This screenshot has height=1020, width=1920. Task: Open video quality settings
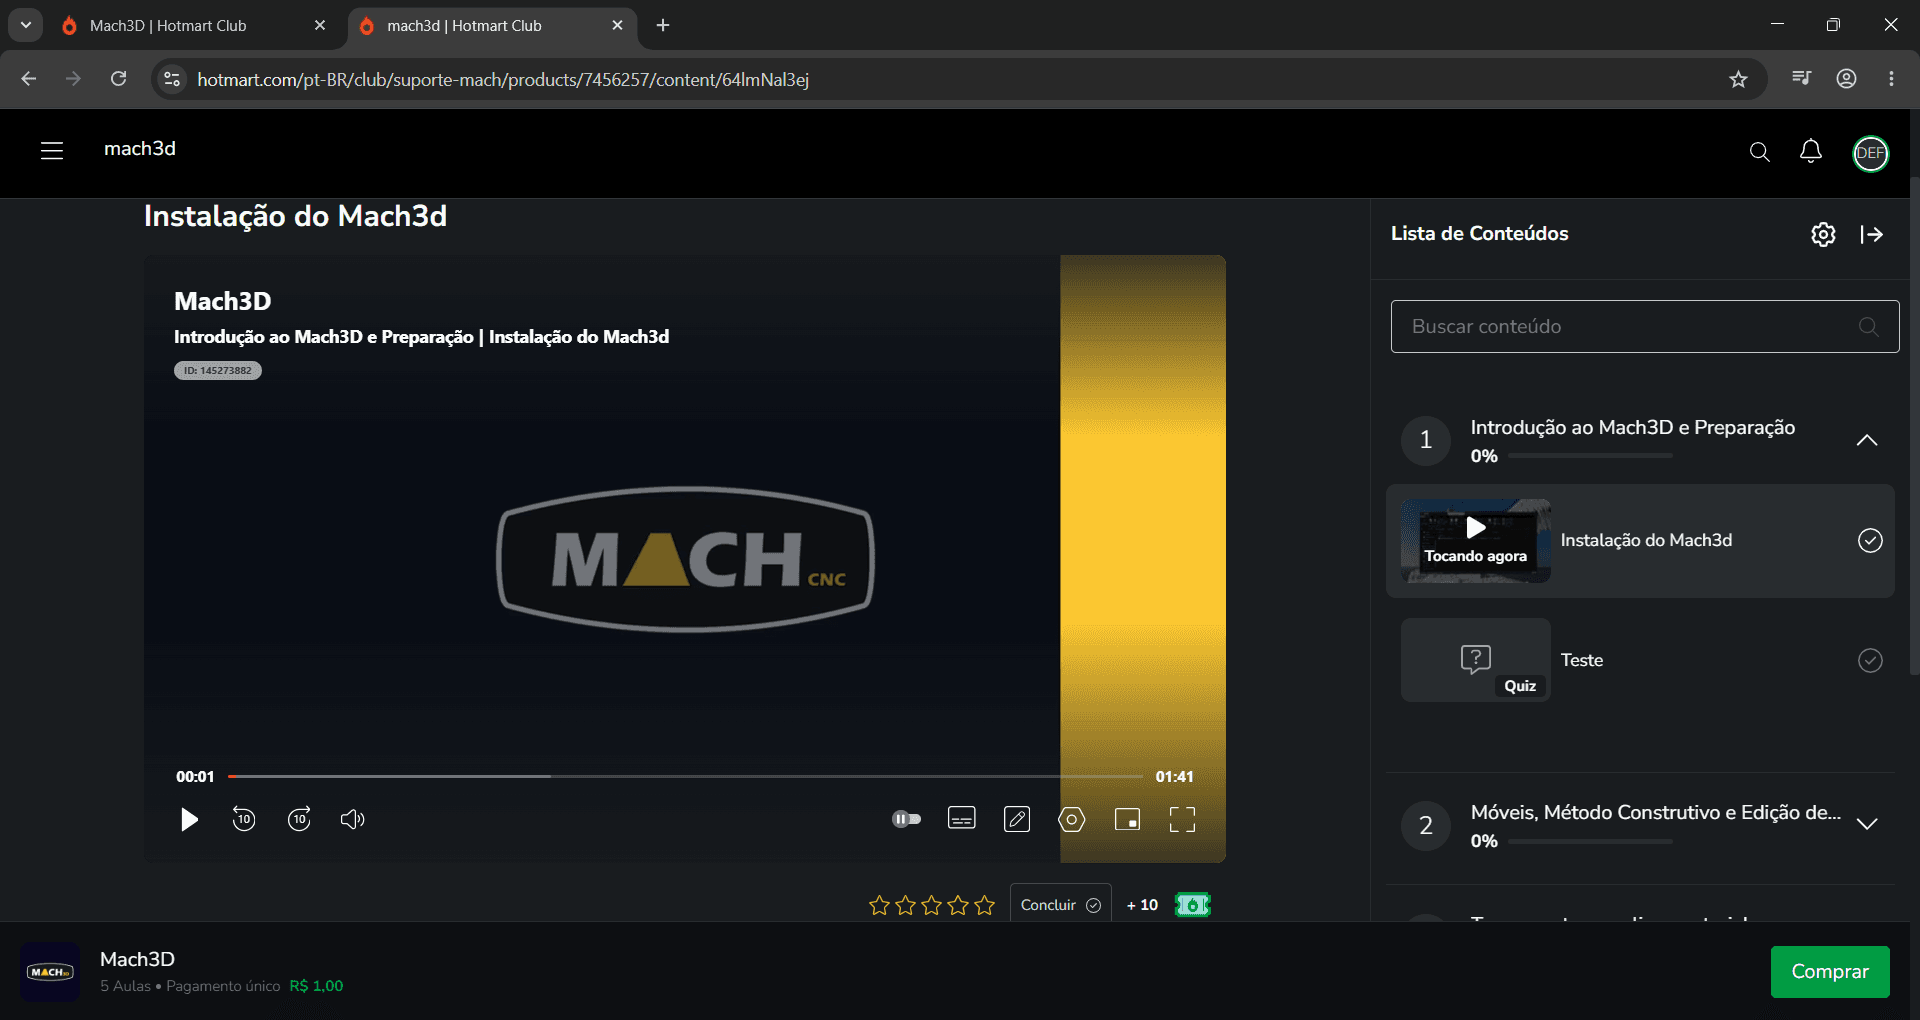[x=1071, y=820]
